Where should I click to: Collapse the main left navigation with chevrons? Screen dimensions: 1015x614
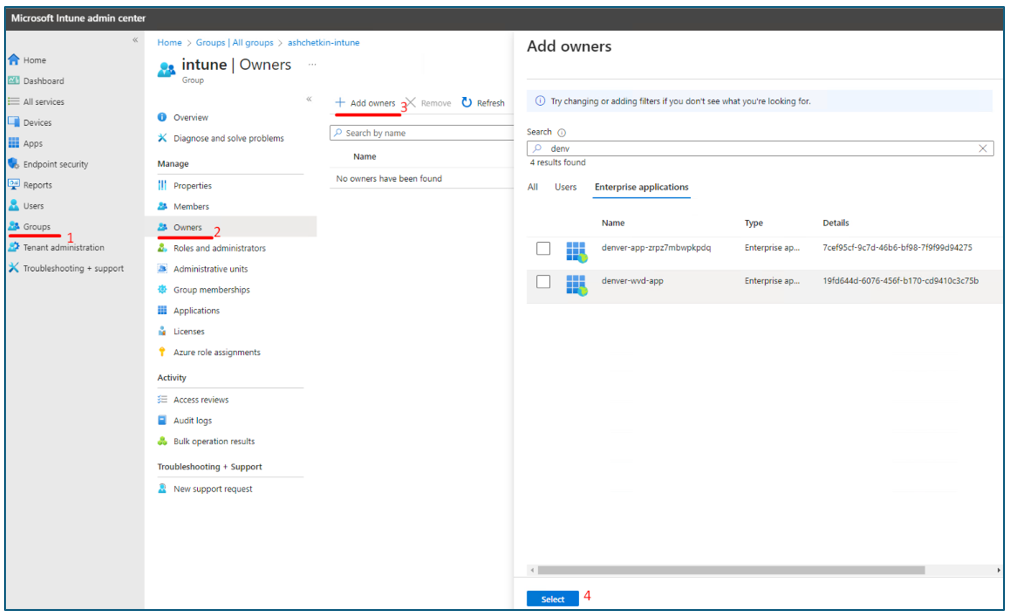[x=135, y=40]
